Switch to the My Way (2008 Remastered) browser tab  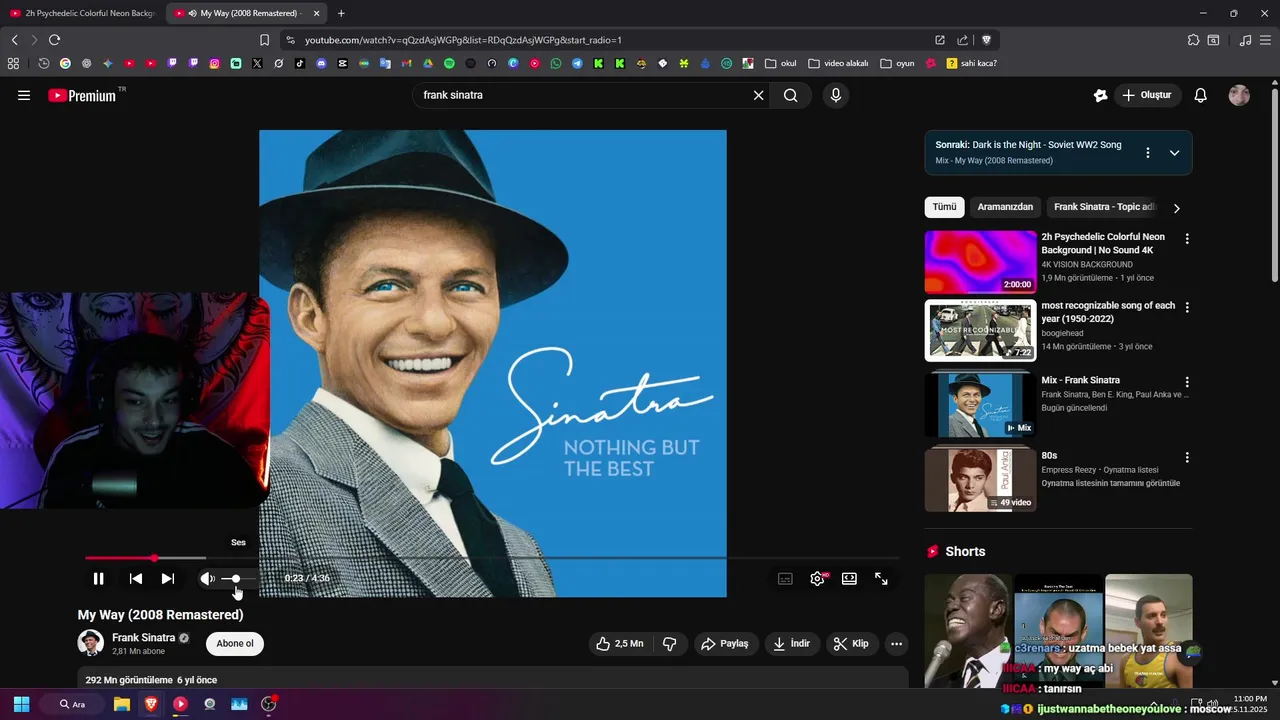click(x=245, y=13)
